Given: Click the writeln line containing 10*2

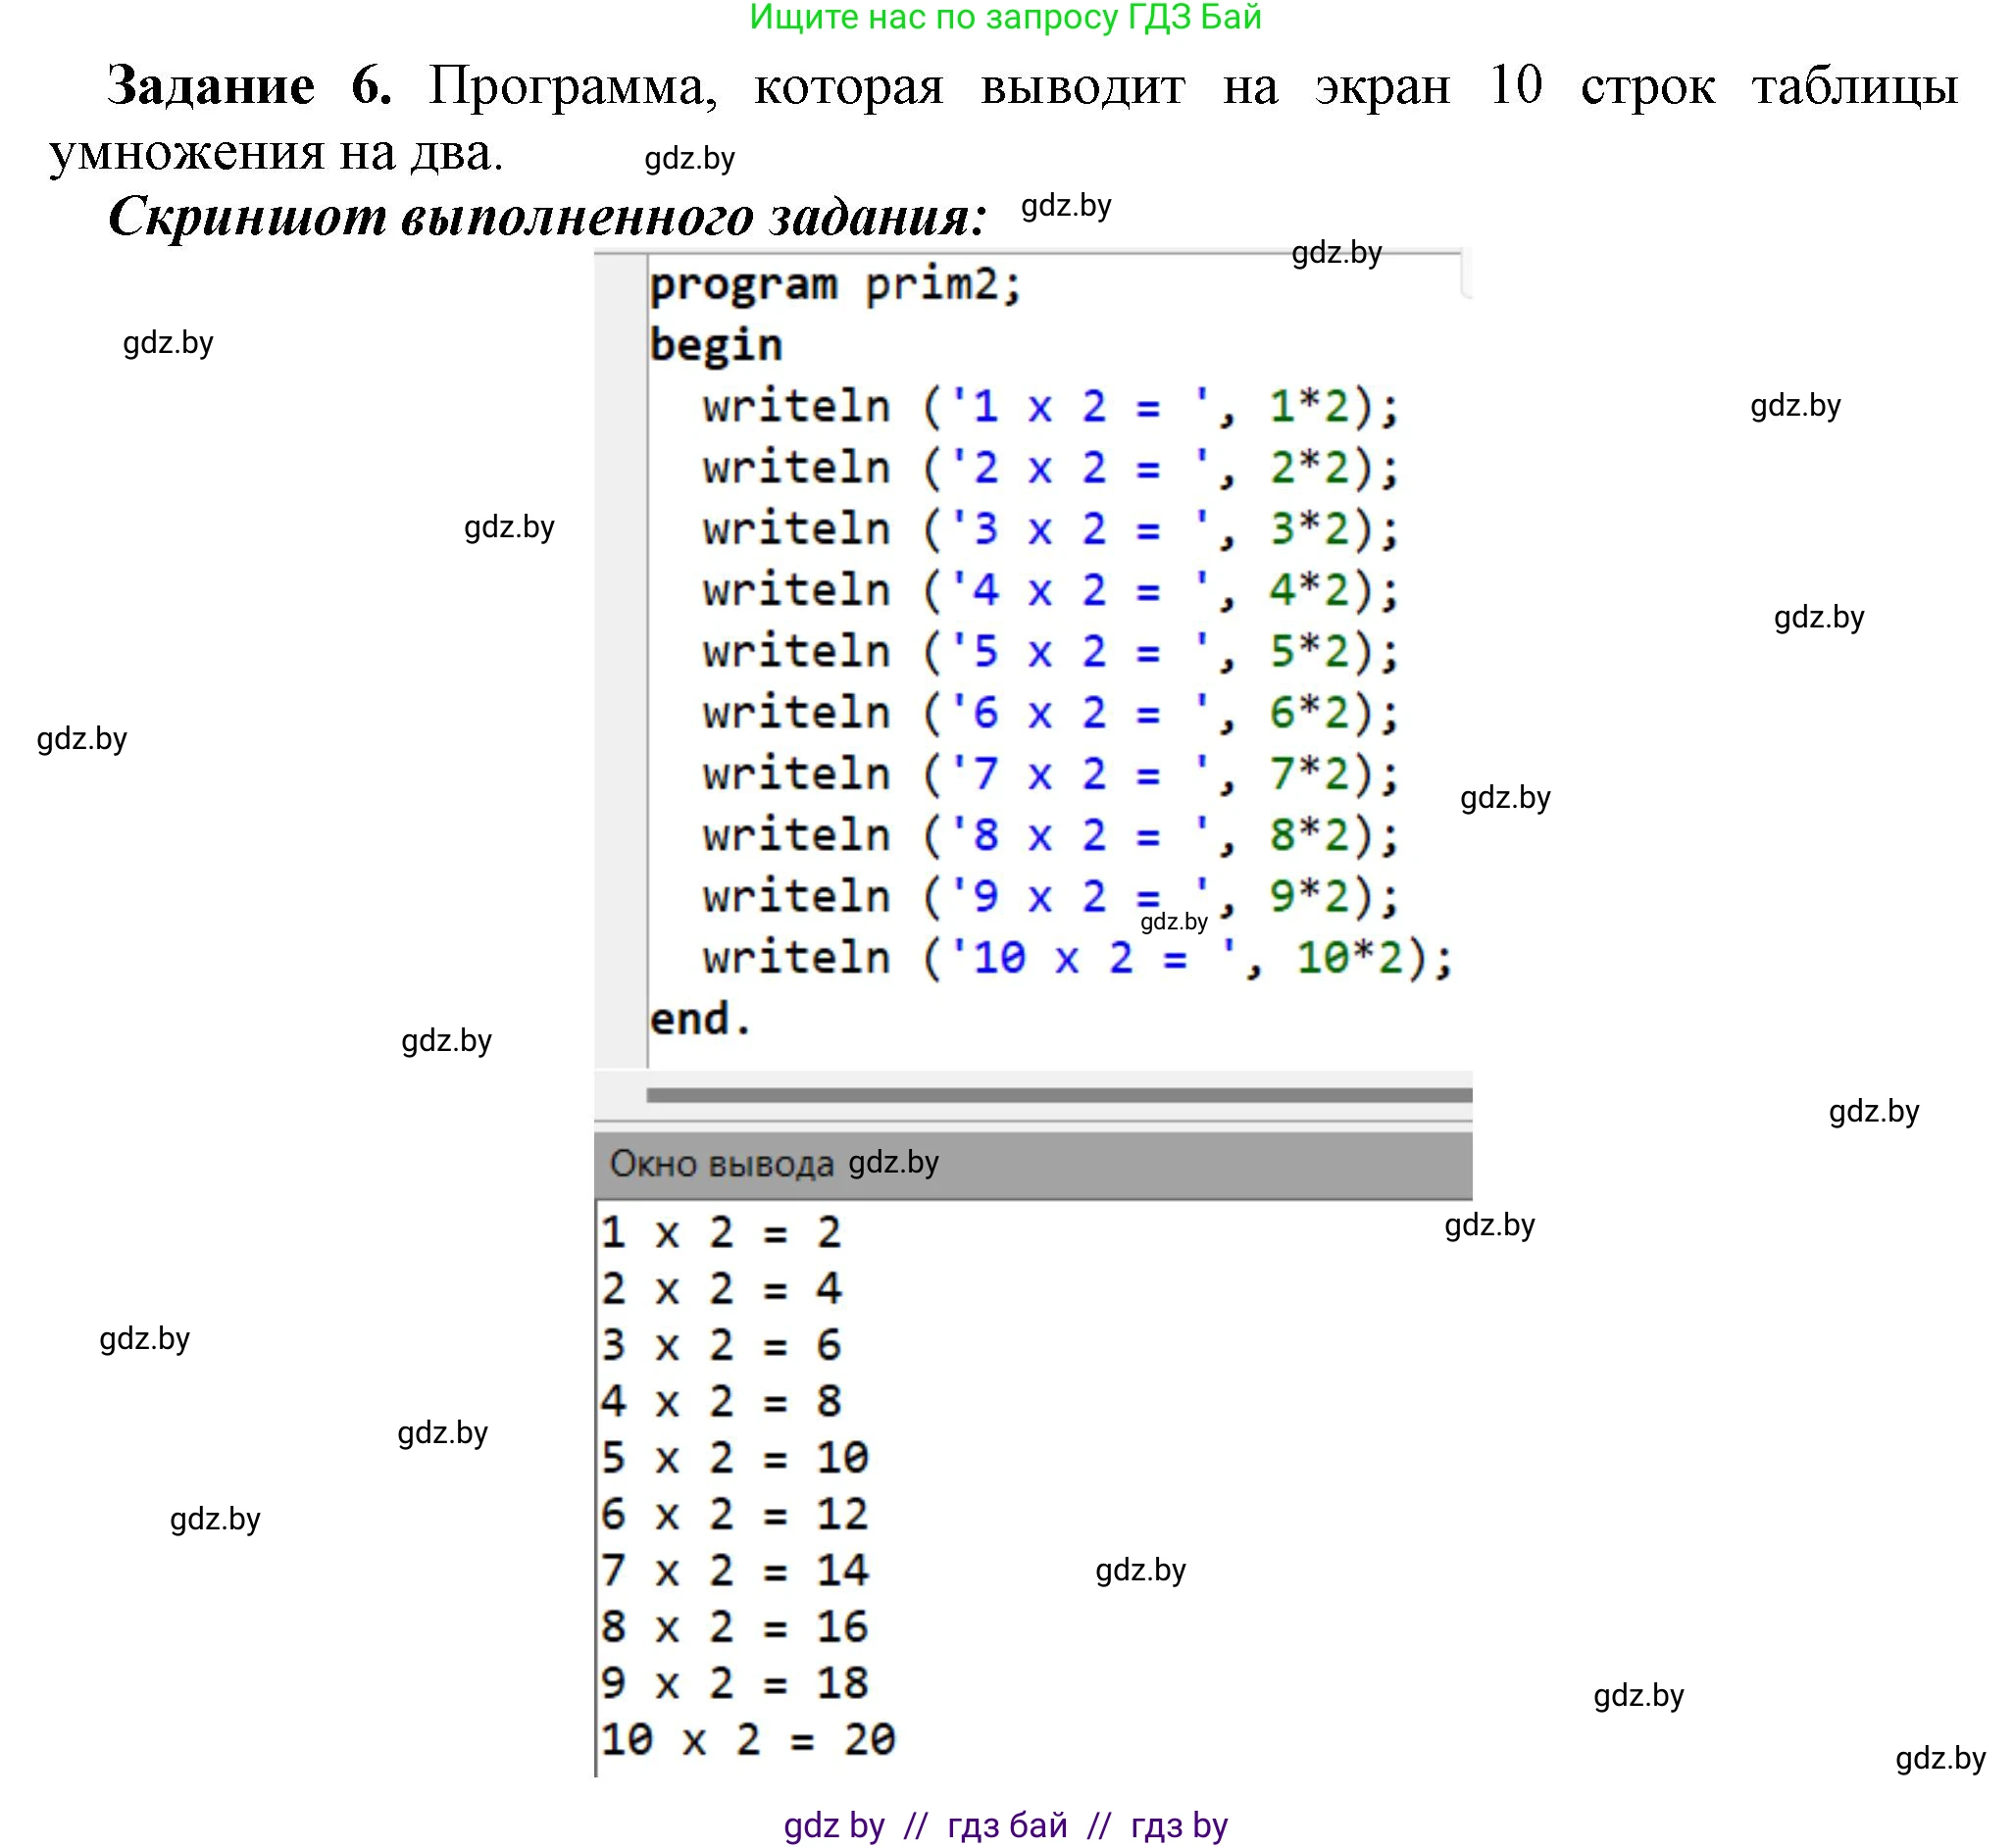Looking at the screenshot, I should point(1076,958).
